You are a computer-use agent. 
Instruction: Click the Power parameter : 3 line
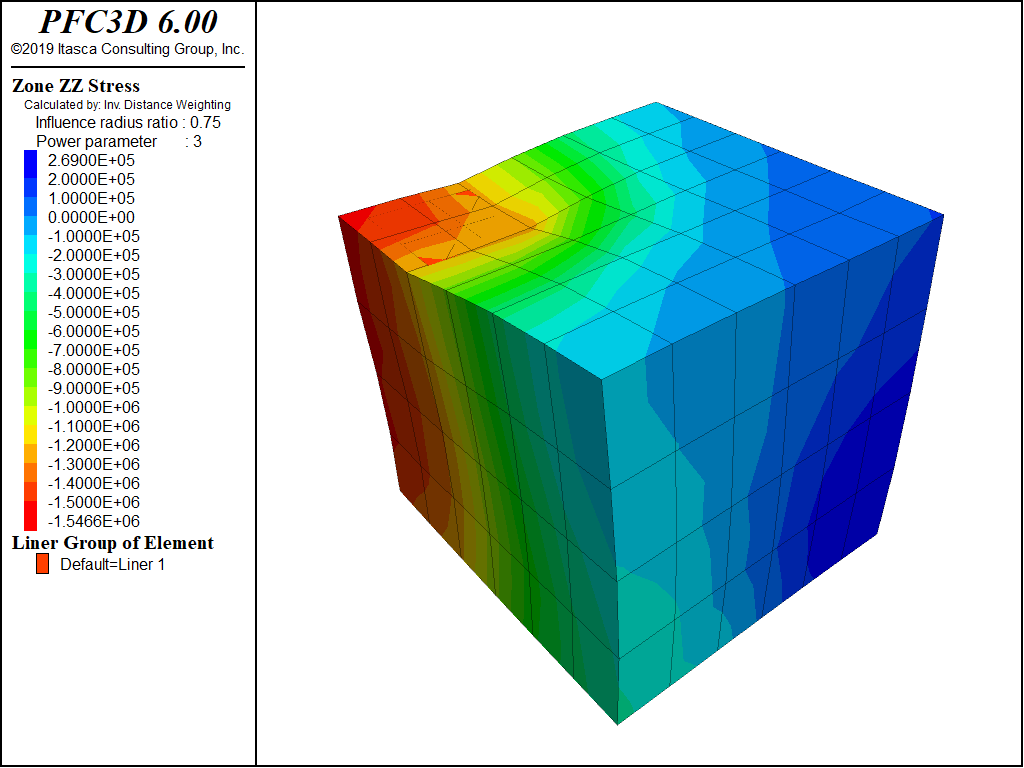[x=119, y=142]
